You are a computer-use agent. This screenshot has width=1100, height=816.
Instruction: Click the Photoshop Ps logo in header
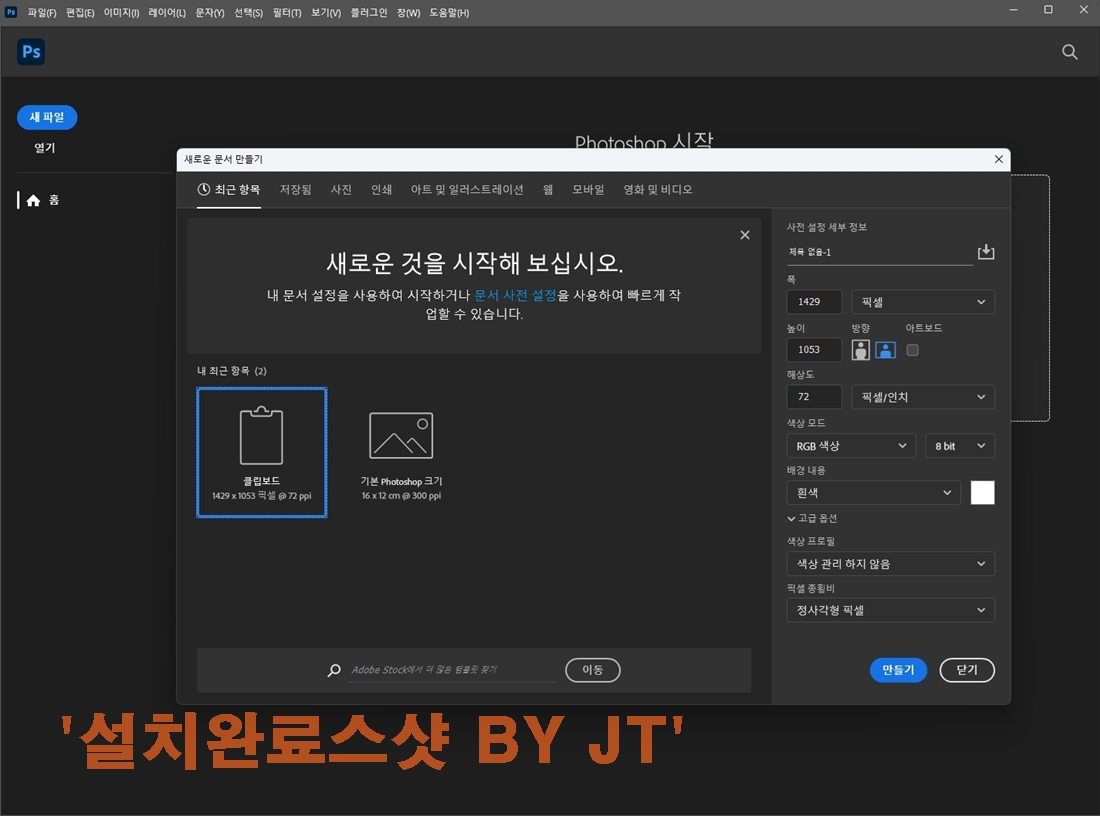[31, 52]
